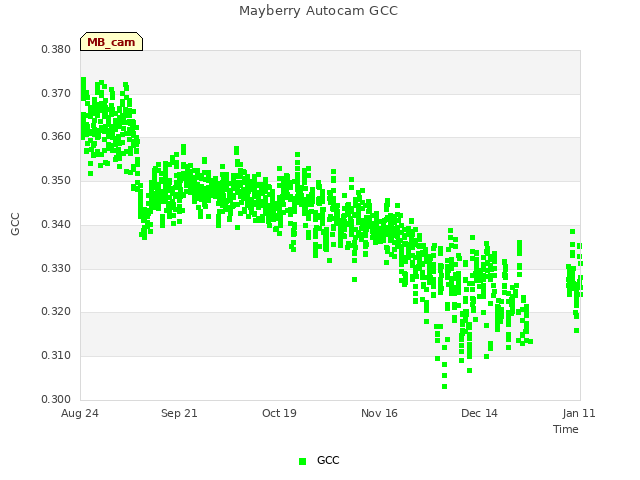Click the 0.360 y-axis tick label
The width and height of the screenshot is (640, 480).
[x=56, y=137]
